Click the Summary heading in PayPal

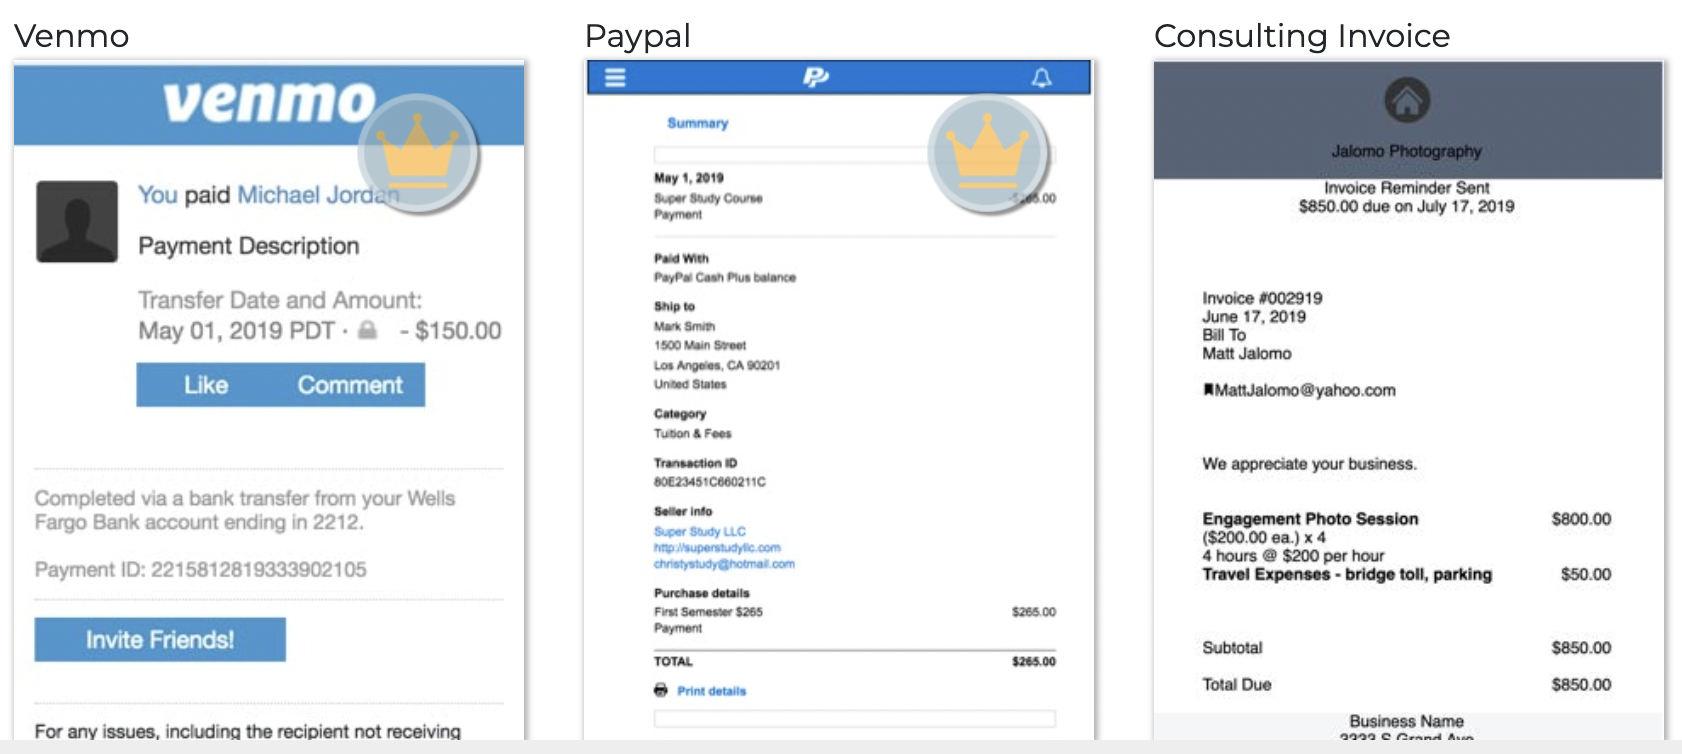pos(698,123)
